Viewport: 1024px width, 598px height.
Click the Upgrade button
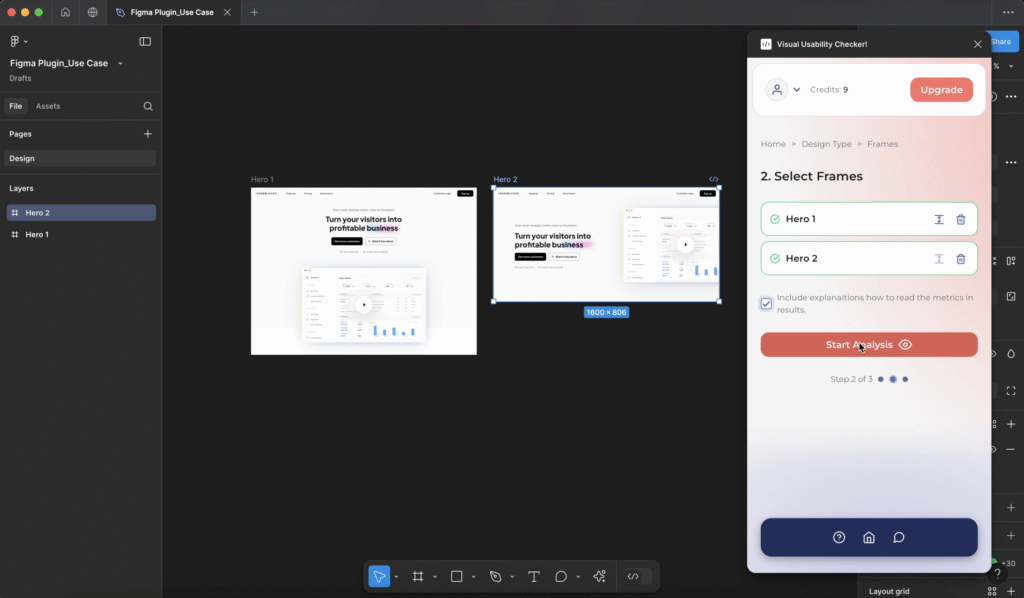coord(941,90)
